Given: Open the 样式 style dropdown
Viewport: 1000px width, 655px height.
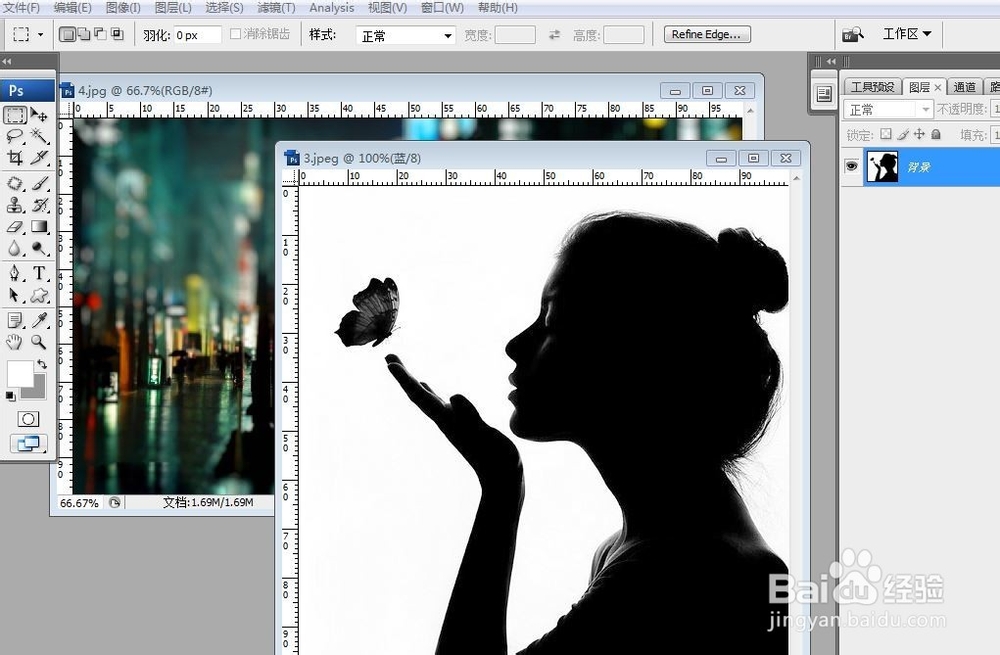Looking at the screenshot, I should 406,36.
